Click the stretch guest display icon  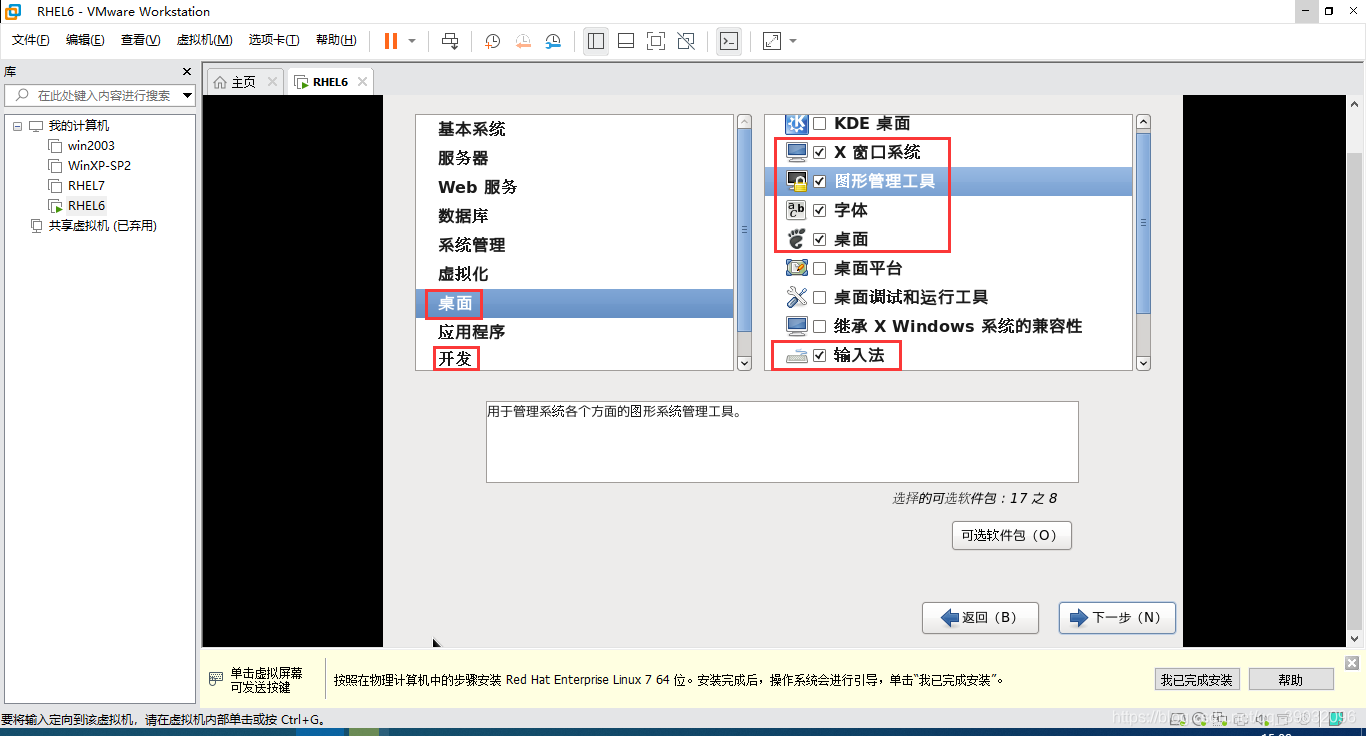point(771,41)
